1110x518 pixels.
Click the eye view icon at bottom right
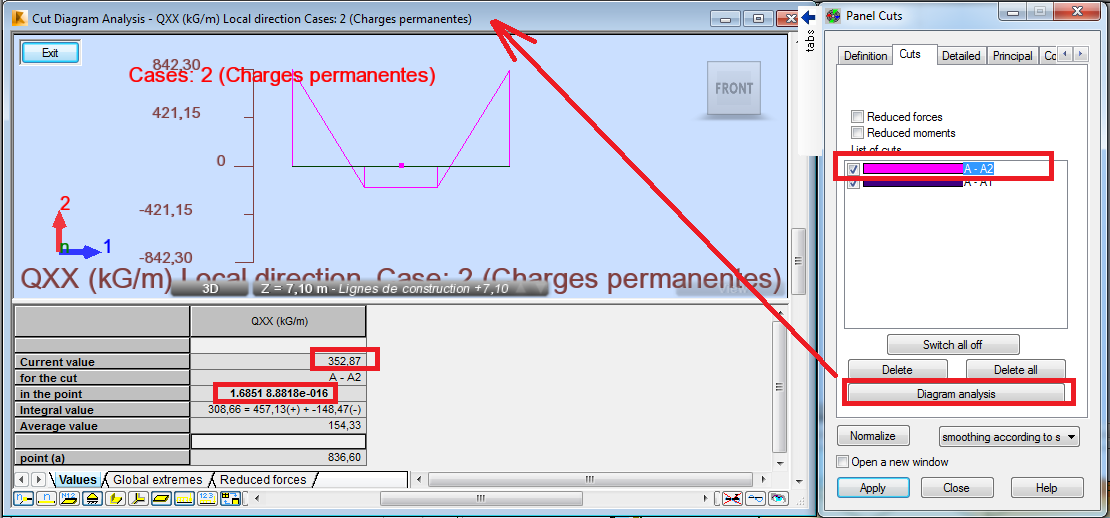tap(779, 498)
